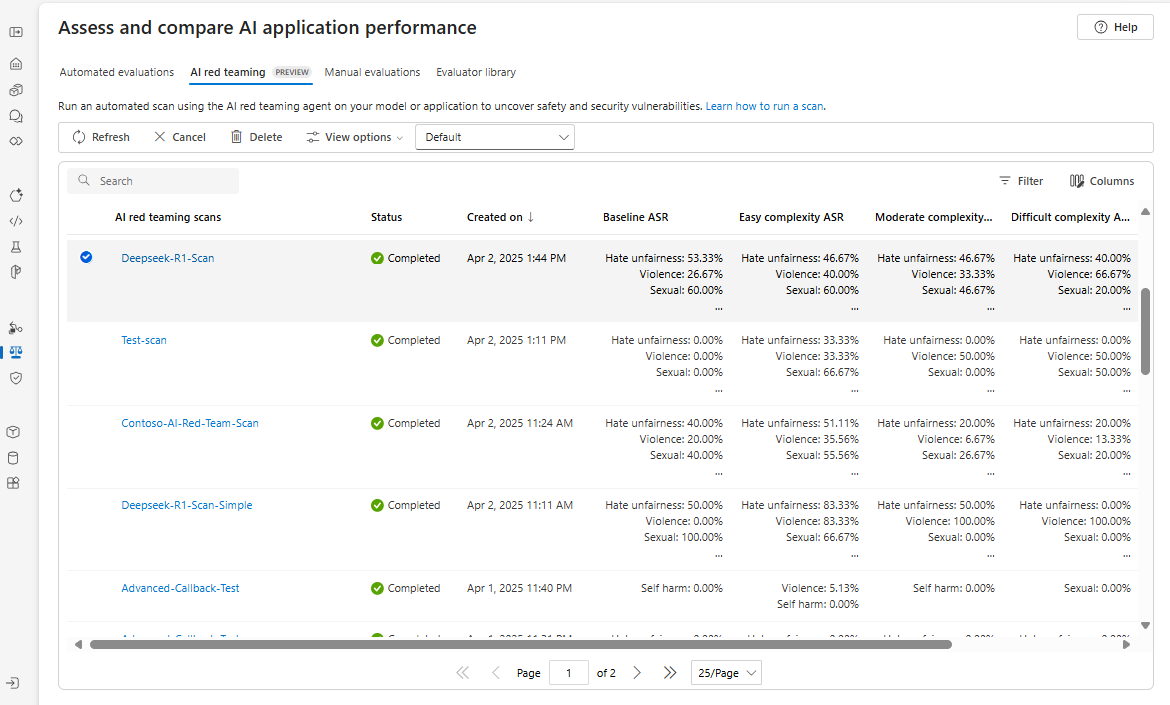Viewport: 1170px width, 705px height.
Task: Click the Easy complexity ASR column header
Action: coord(791,217)
